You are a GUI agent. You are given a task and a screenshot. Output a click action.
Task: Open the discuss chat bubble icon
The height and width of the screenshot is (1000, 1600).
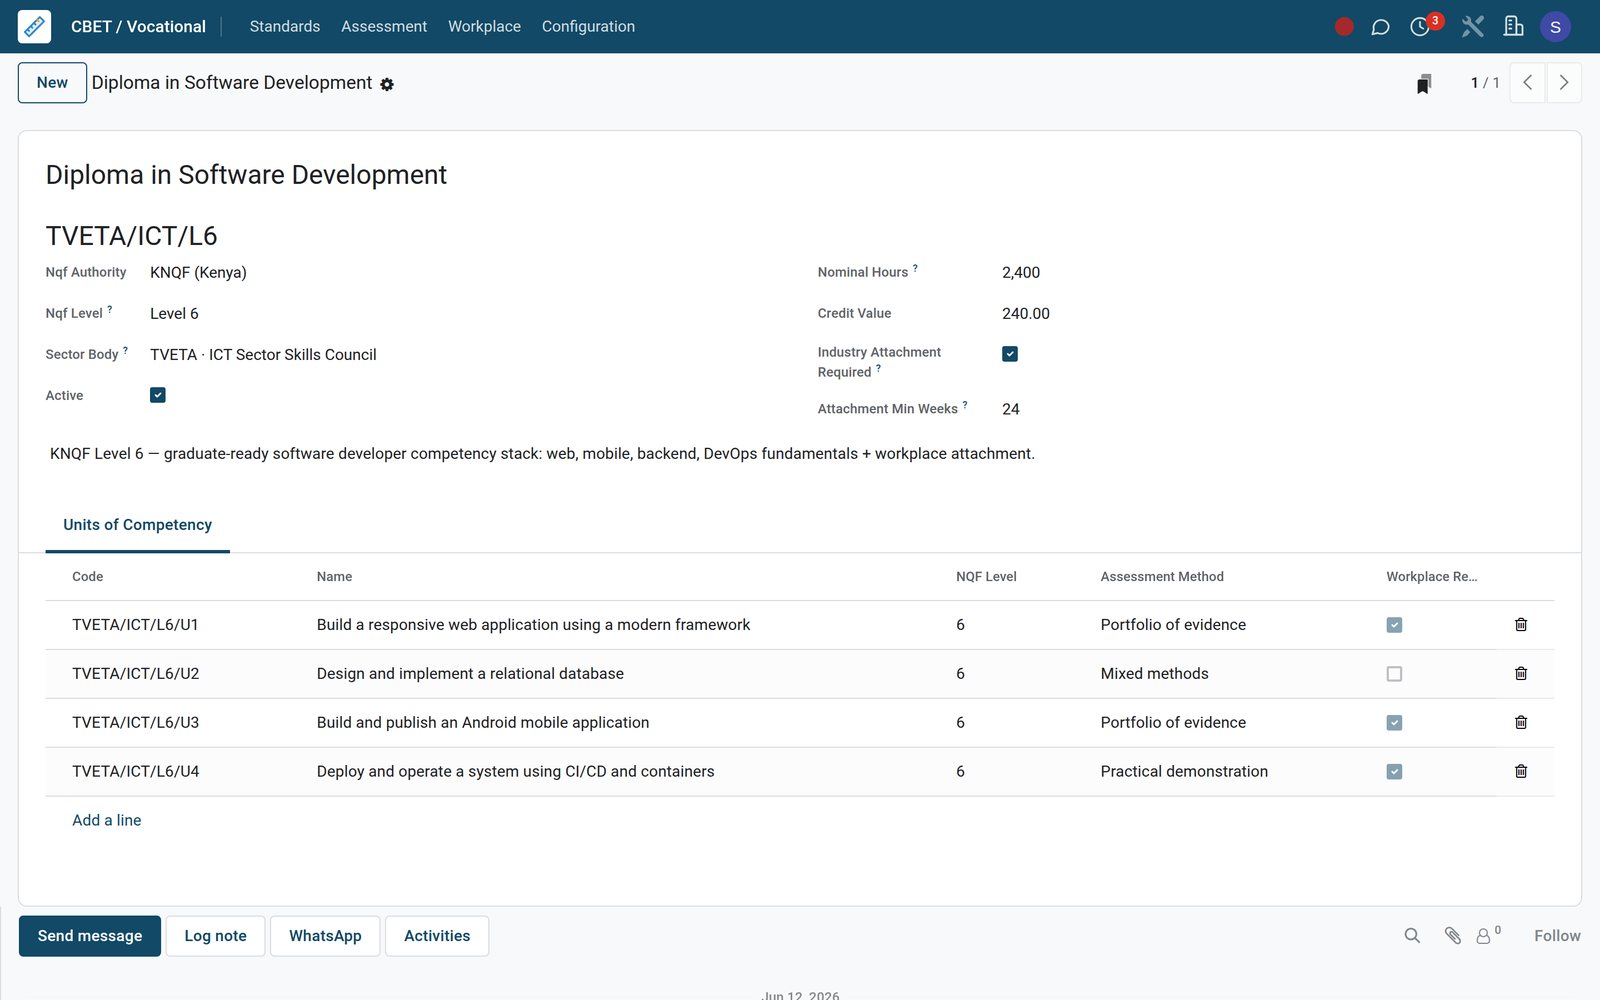click(1380, 27)
